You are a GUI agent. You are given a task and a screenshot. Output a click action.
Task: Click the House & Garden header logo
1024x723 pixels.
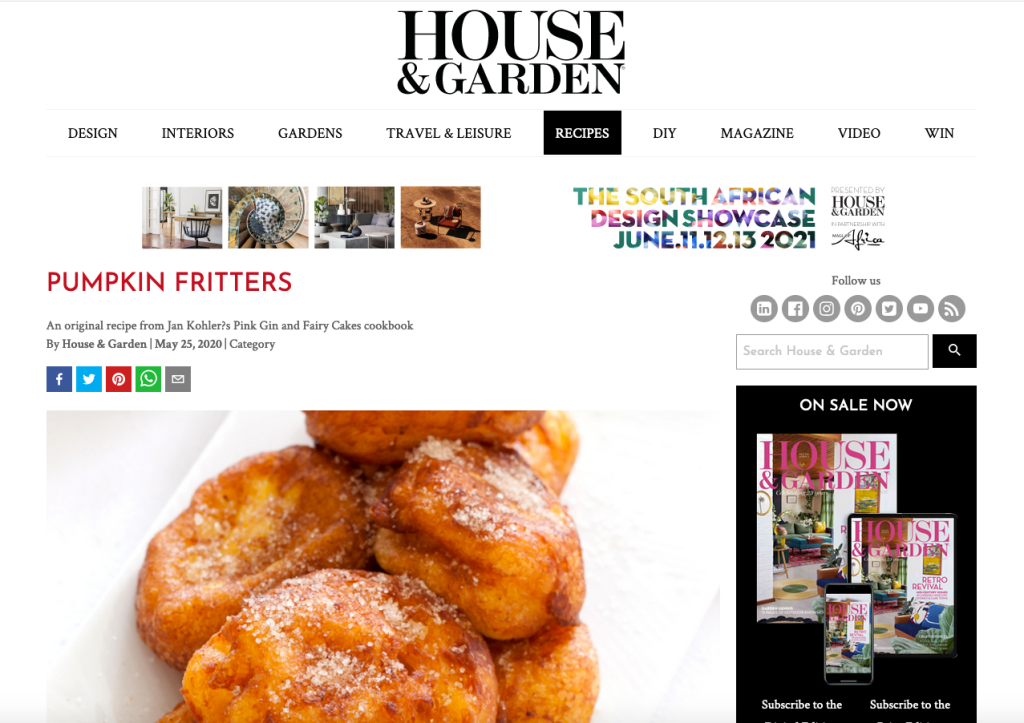[x=511, y=52]
